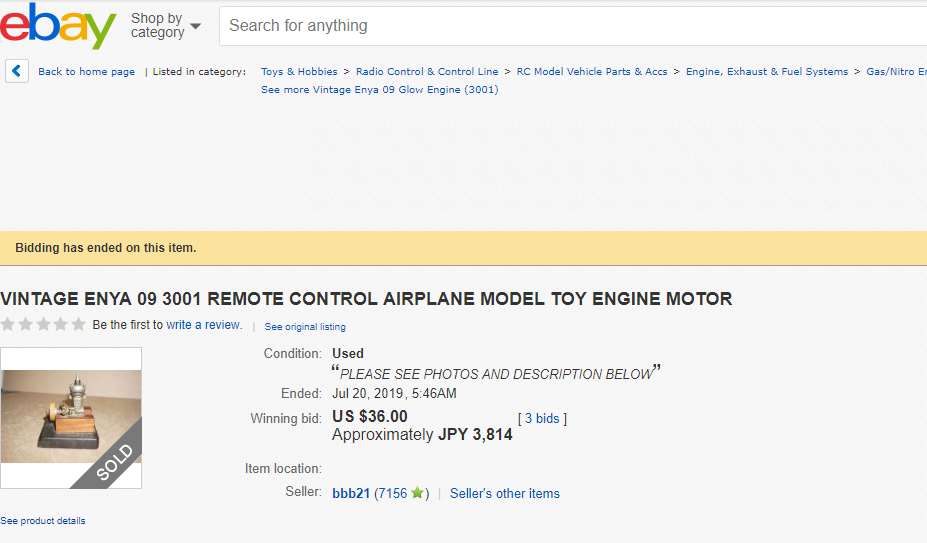The height and width of the screenshot is (543, 927).
Task: Open See more Vintage Enya 09 Glow Engine
Action: point(380,89)
